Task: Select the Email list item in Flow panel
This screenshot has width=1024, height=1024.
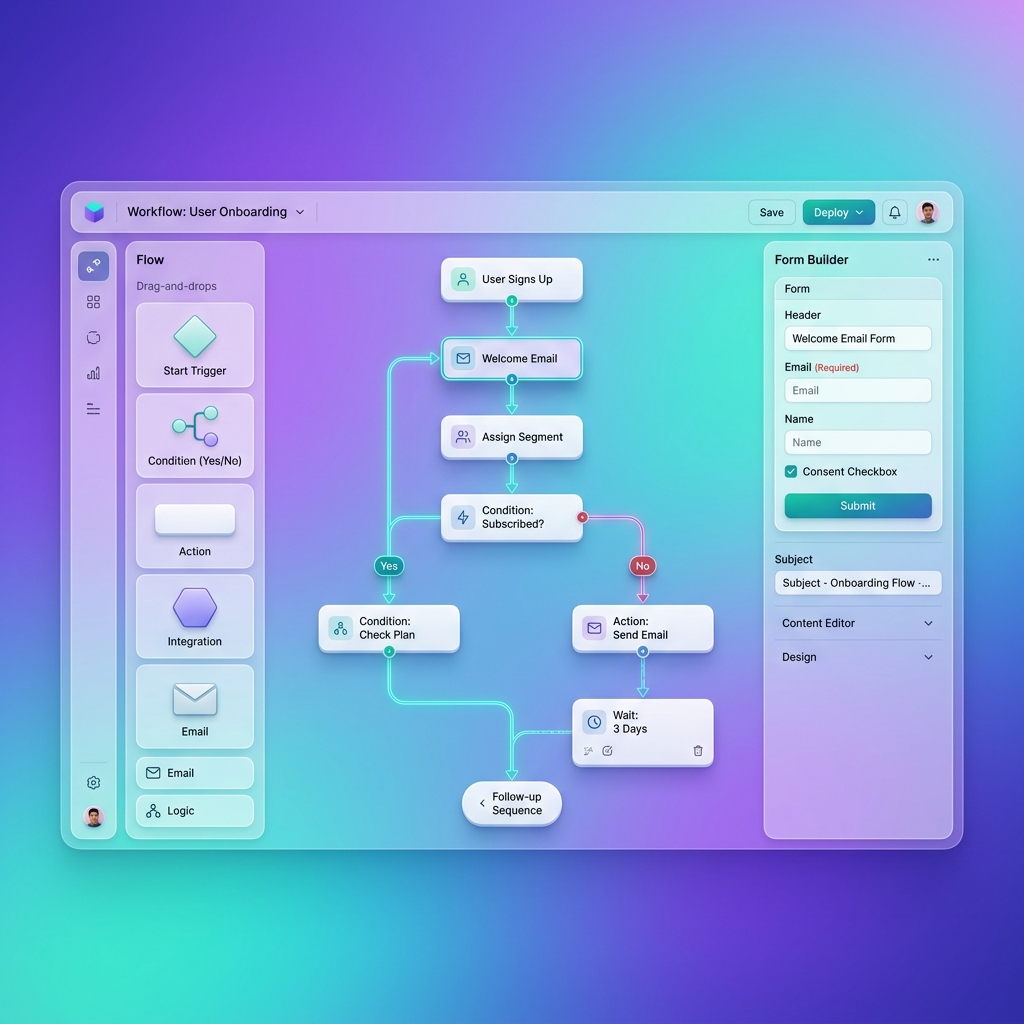Action: pyautogui.click(x=195, y=773)
